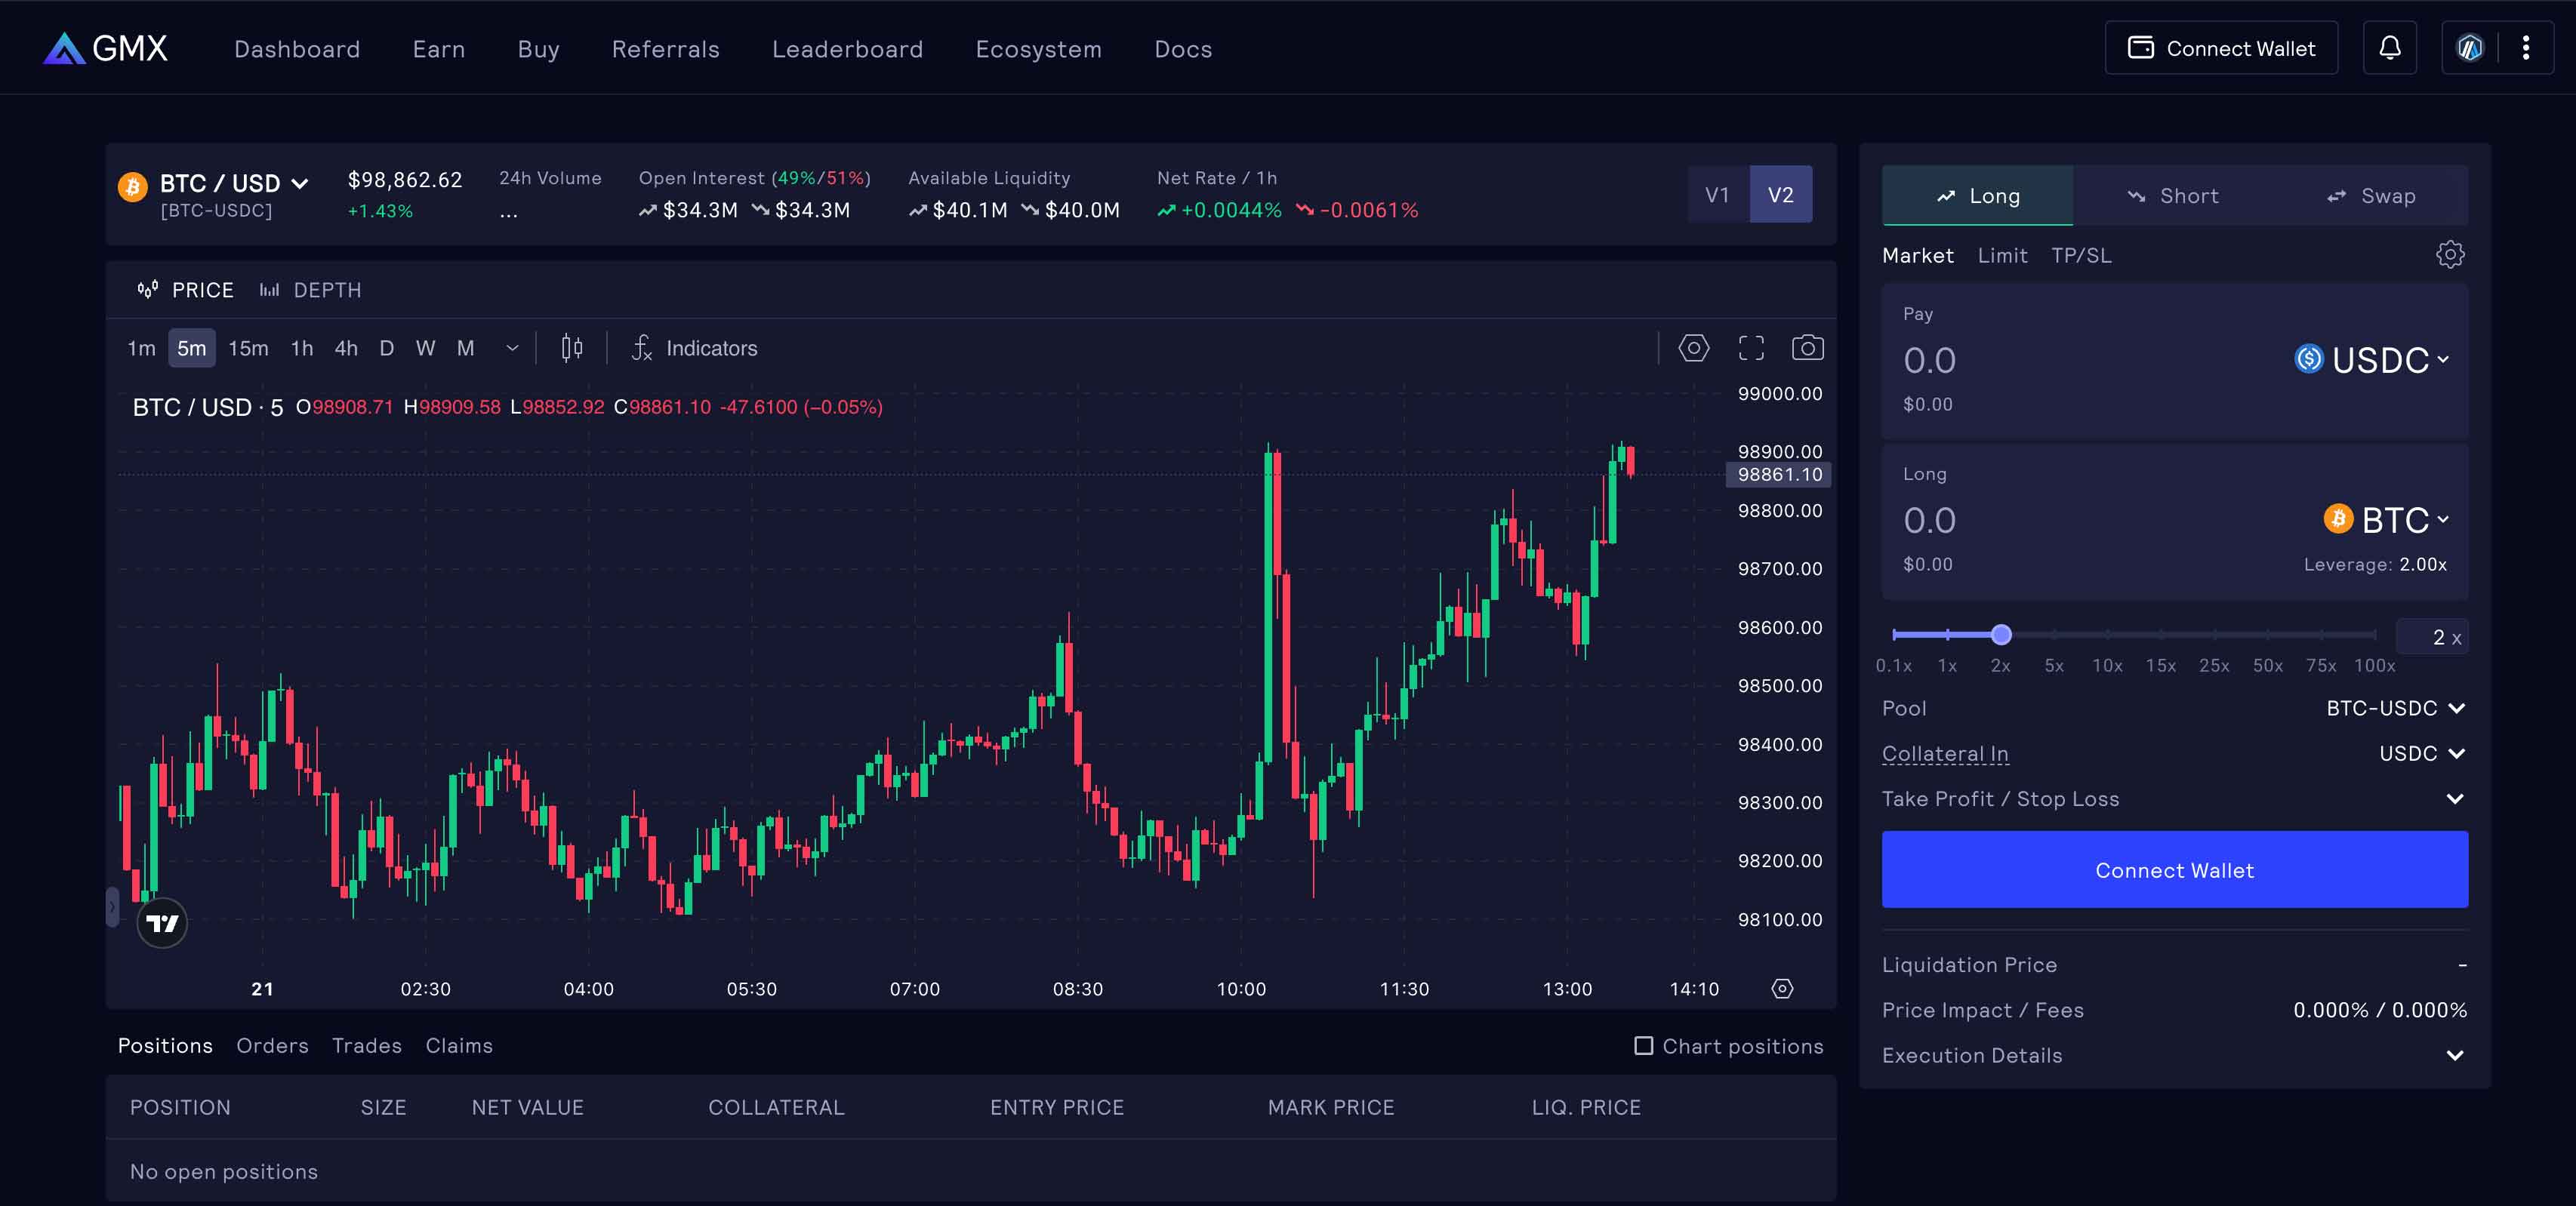Open the Claims tab
Image resolution: width=2576 pixels, height=1206 pixels.
tap(459, 1045)
